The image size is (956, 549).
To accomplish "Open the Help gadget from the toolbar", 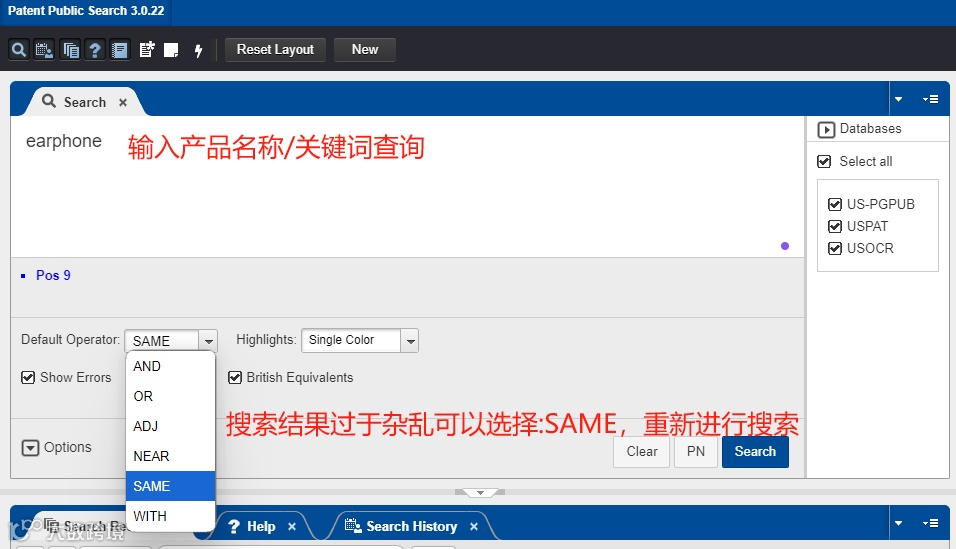I will click(95, 49).
